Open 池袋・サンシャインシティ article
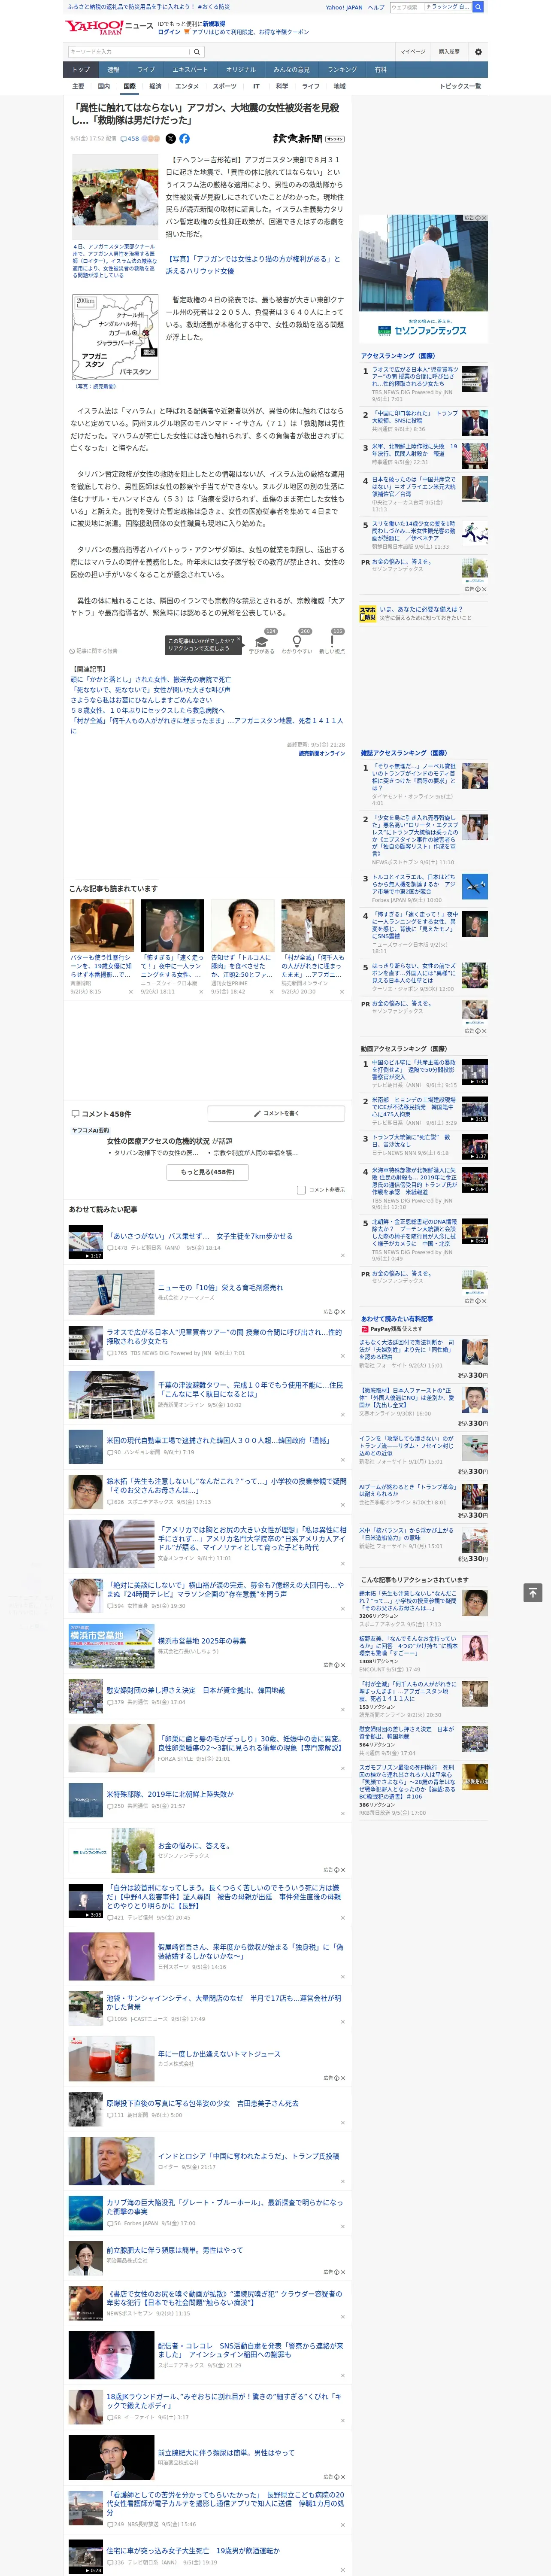This screenshot has height=2576, width=551. pyautogui.click(x=224, y=2002)
